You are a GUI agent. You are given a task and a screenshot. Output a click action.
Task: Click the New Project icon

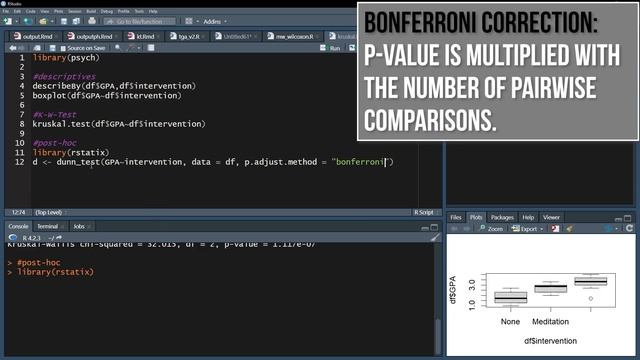[27, 21]
